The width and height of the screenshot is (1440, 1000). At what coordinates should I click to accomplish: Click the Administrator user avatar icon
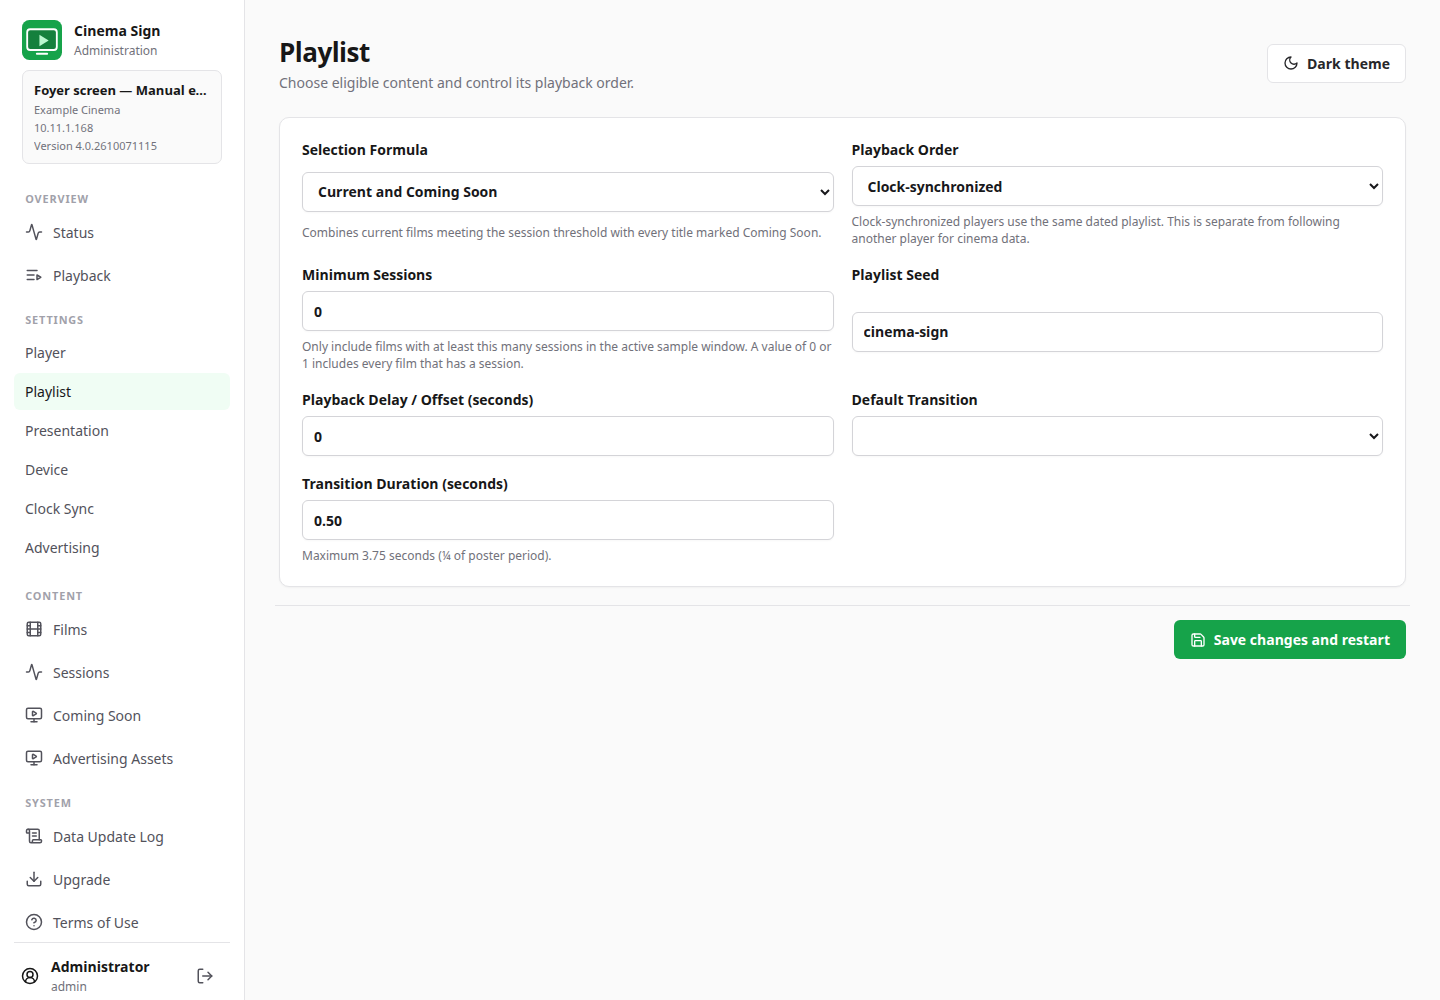30,976
